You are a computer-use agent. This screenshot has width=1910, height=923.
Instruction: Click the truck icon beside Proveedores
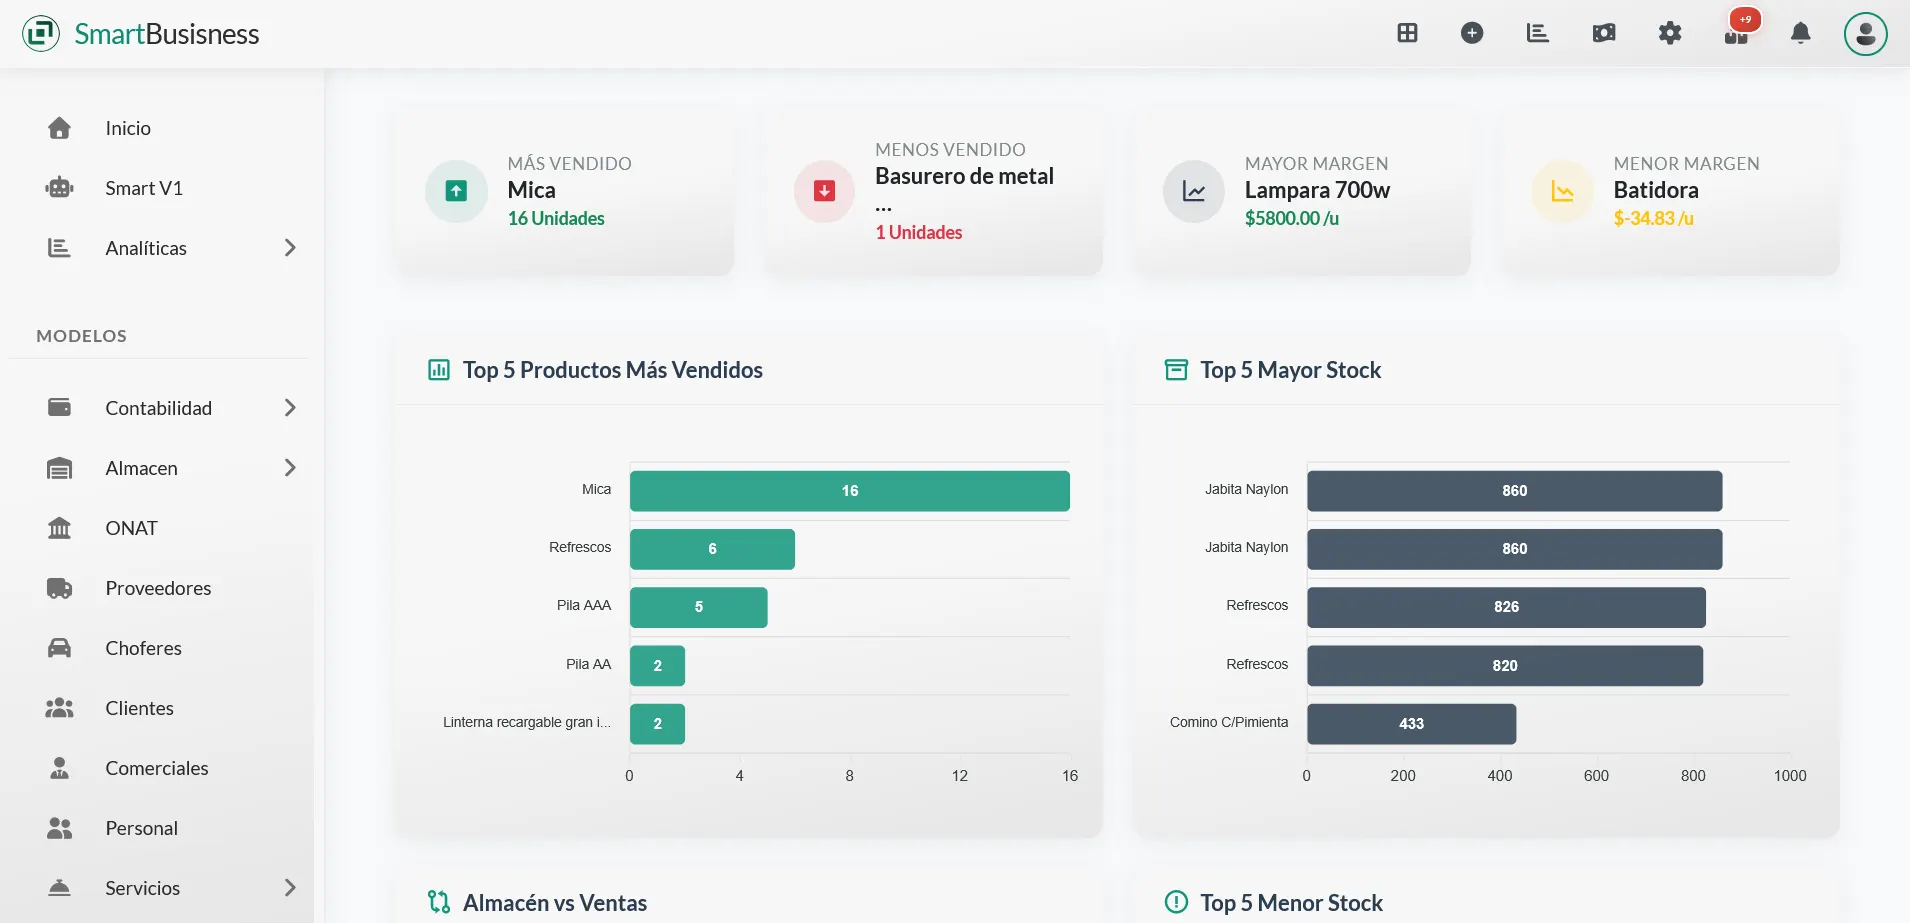(60, 588)
